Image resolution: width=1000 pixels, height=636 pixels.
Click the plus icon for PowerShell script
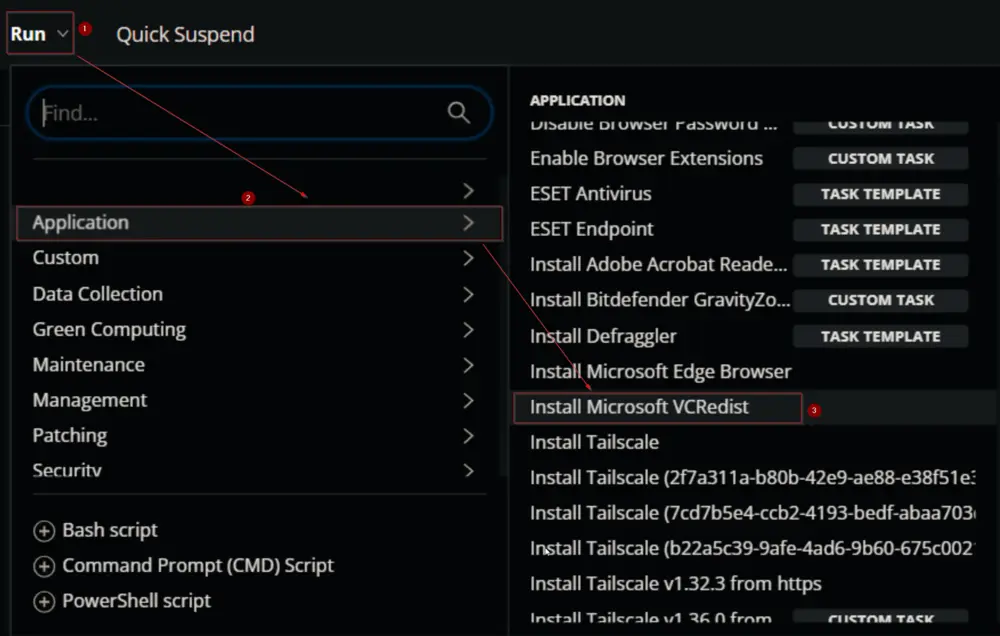[x=44, y=601]
